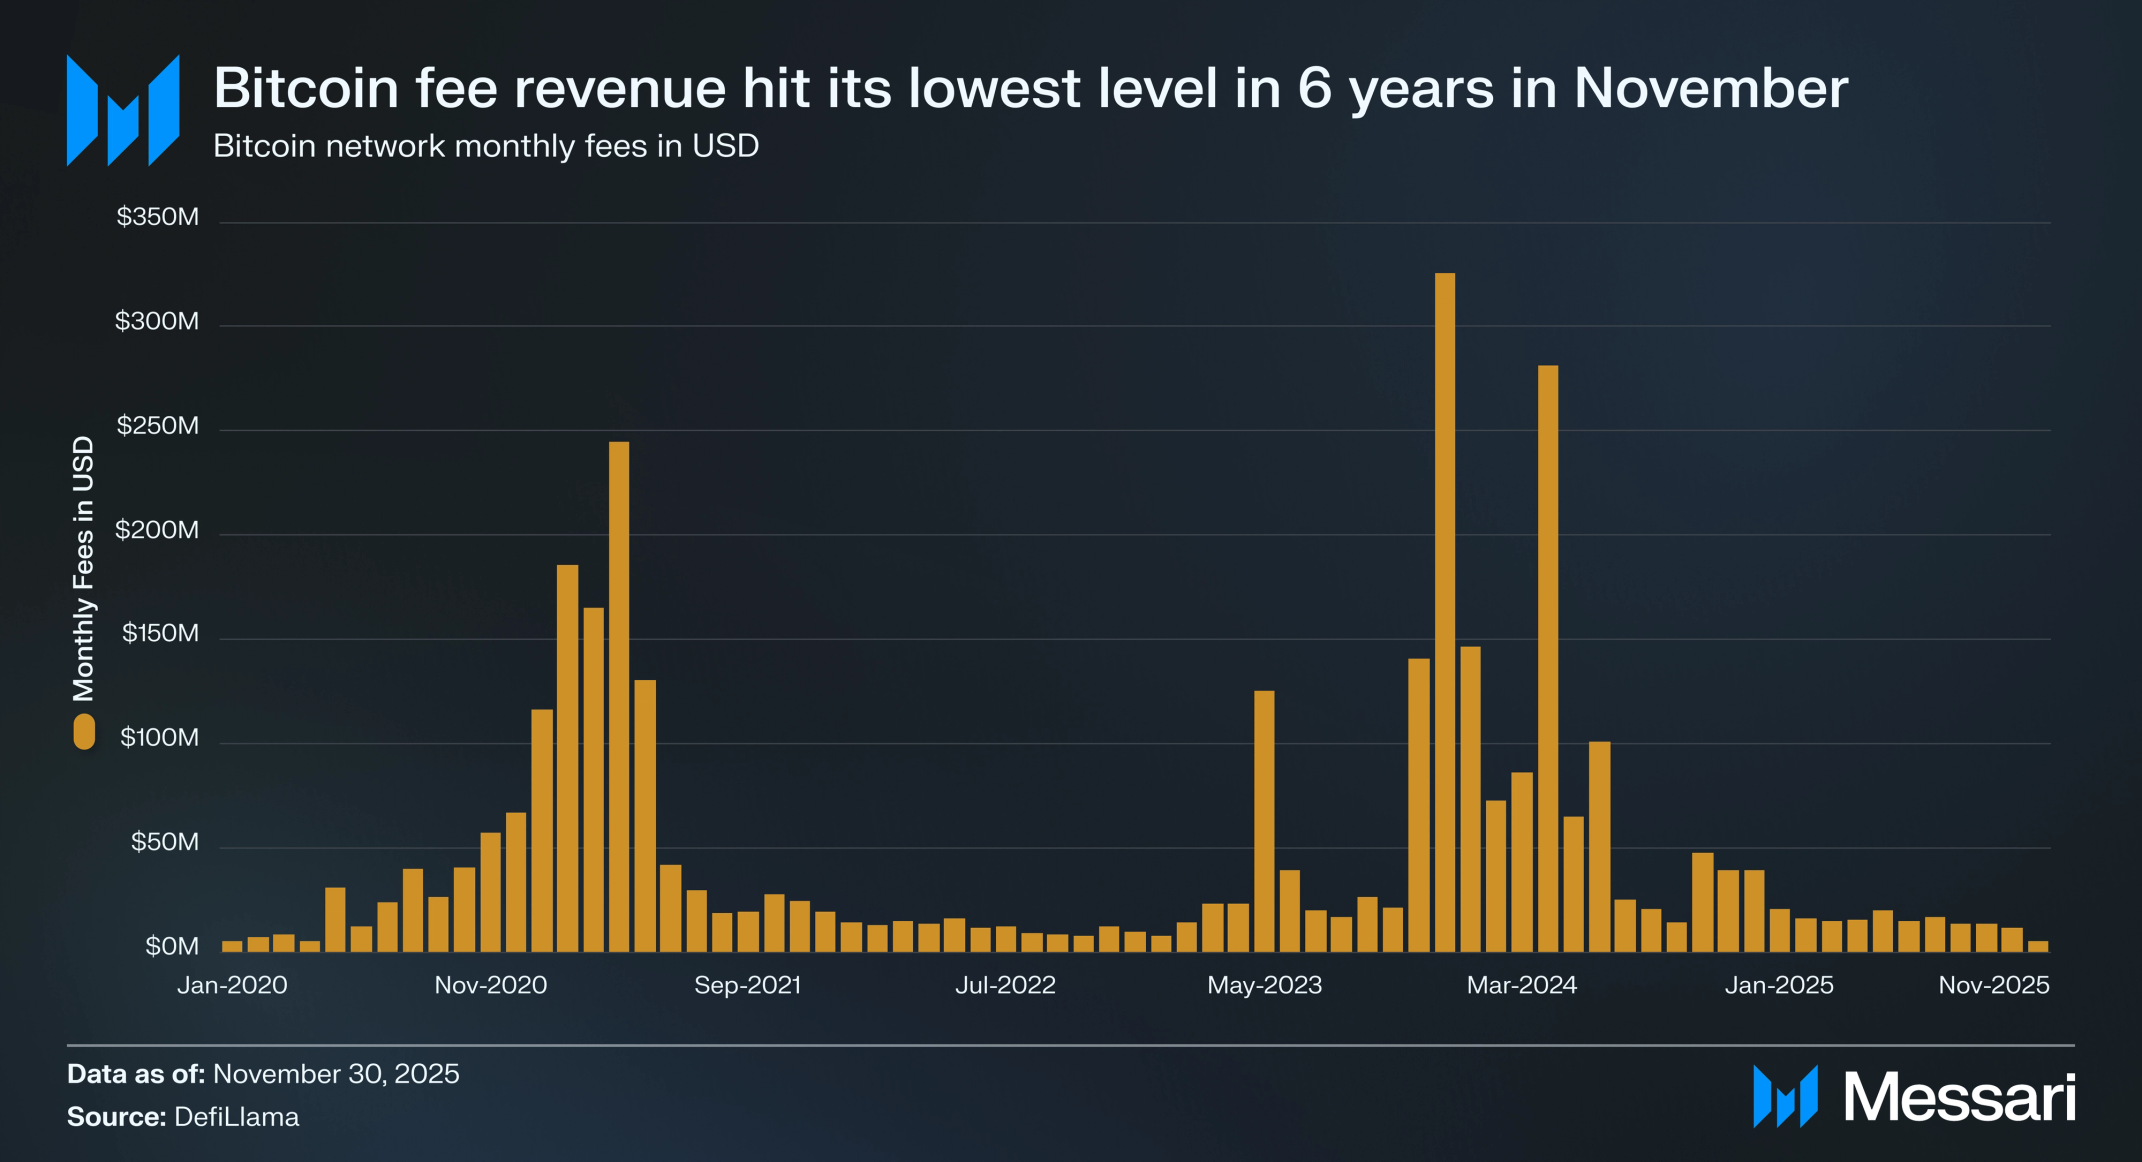2142x1162 pixels.
Task: Click the orange legend marker beside the axis title
Action: [84, 731]
